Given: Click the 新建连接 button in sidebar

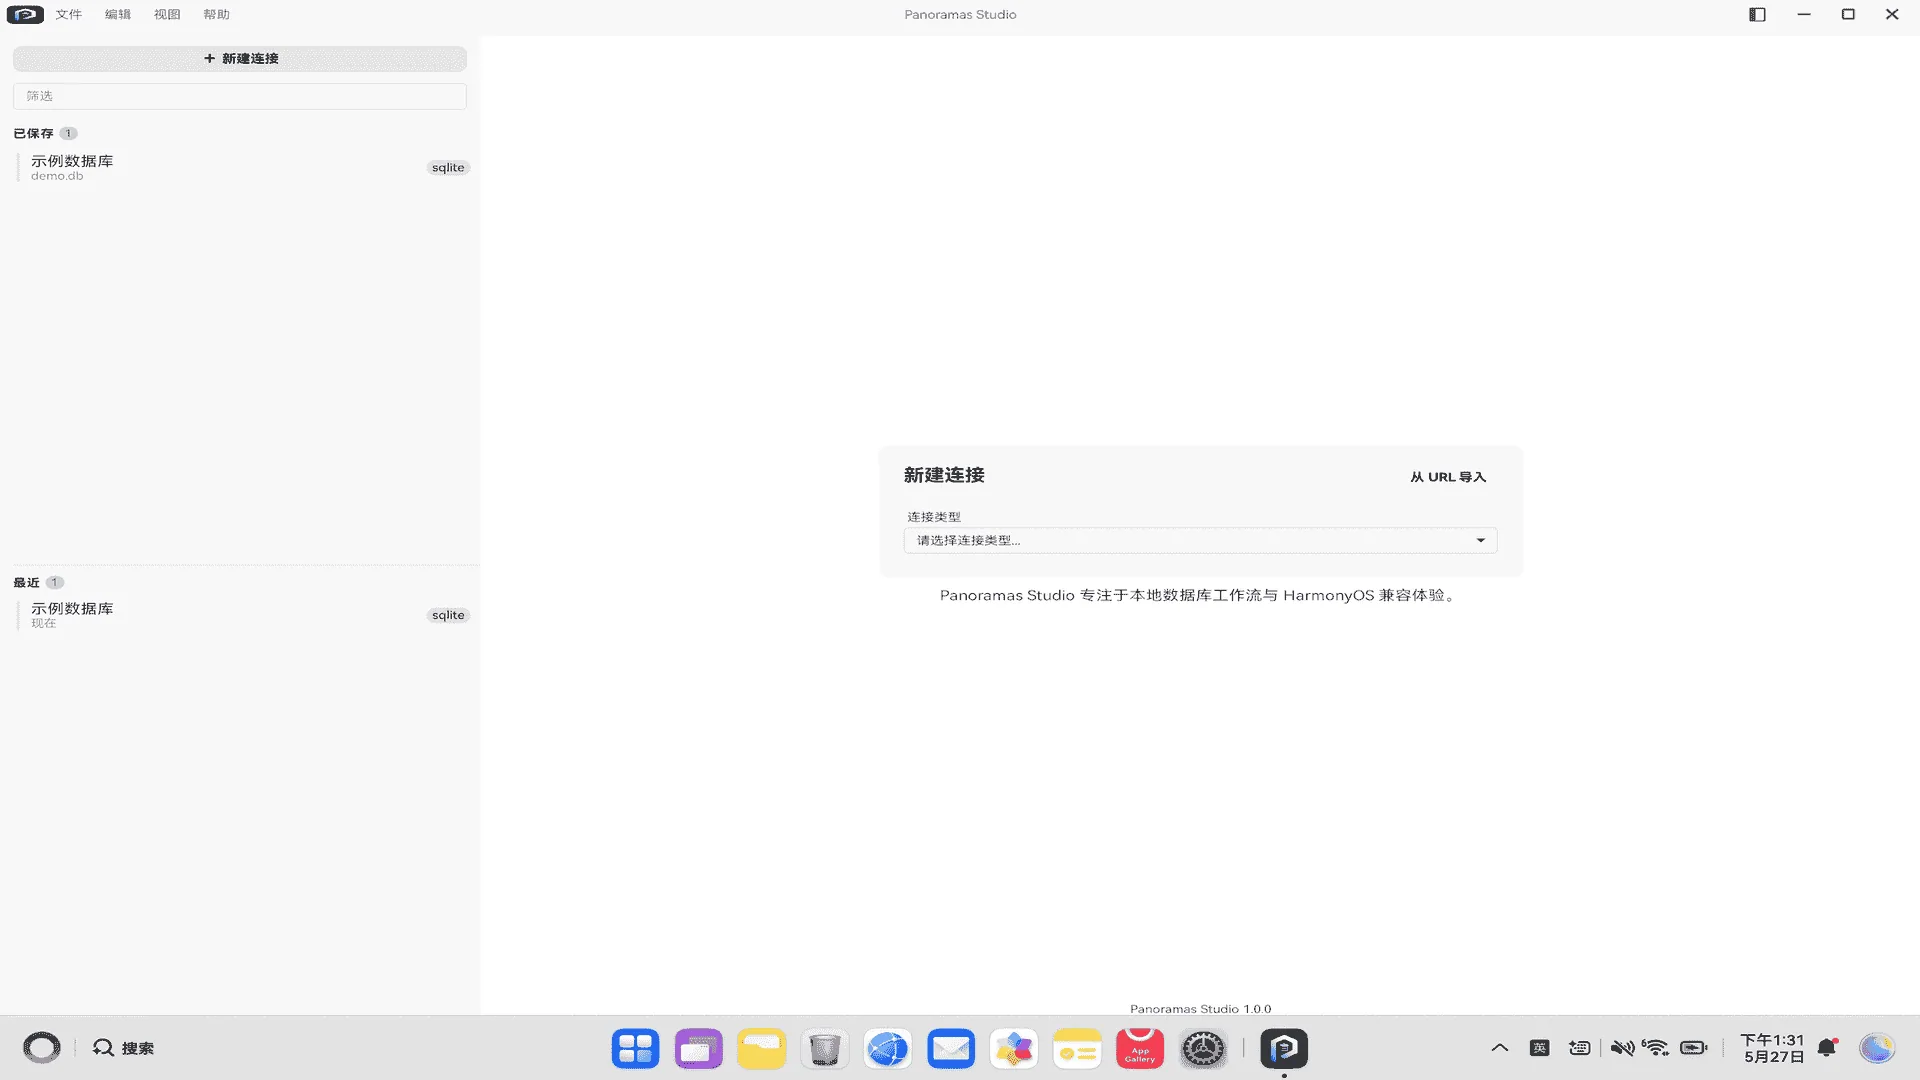Looking at the screenshot, I should pyautogui.click(x=240, y=58).
